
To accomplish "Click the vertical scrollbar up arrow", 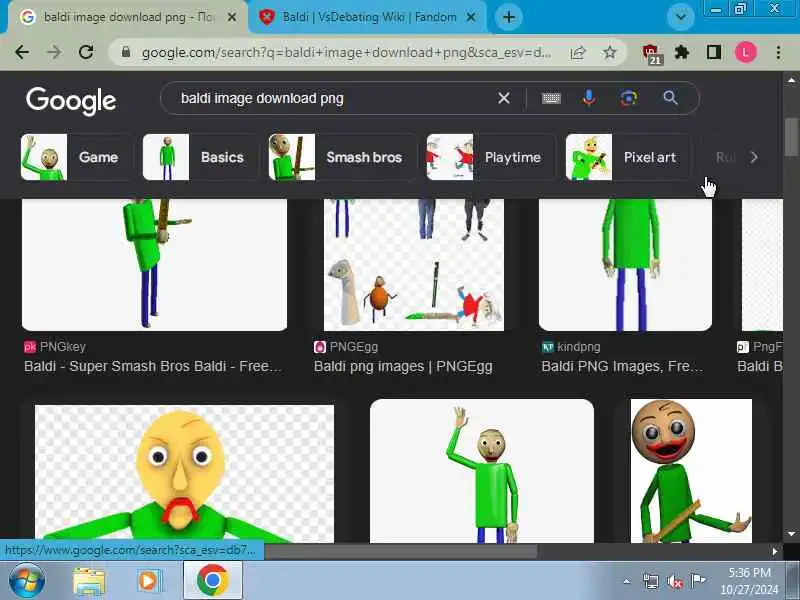I will 791,80.
